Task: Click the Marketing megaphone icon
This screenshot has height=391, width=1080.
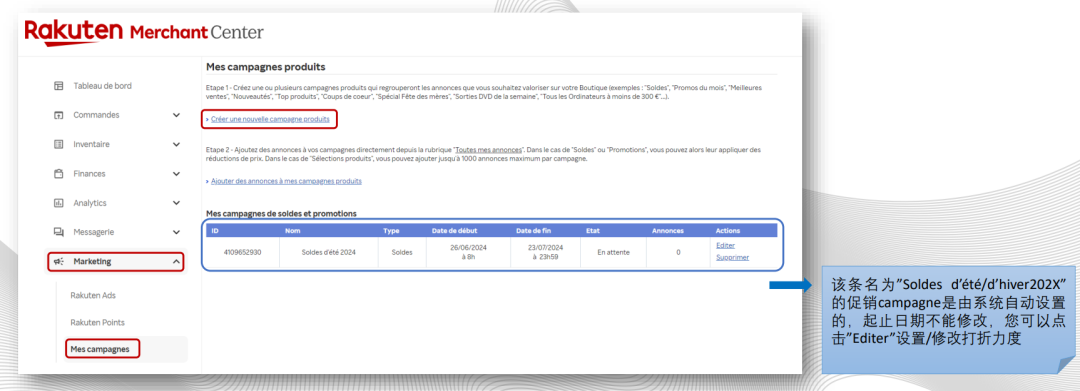Action: (x=59, y=262)
